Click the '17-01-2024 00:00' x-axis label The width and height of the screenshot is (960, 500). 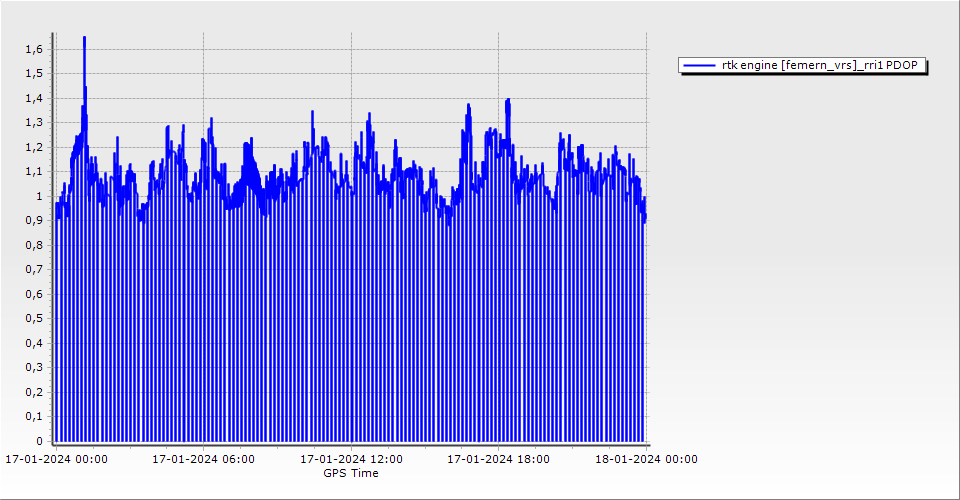pyautogui.click(x=57, y=460)
